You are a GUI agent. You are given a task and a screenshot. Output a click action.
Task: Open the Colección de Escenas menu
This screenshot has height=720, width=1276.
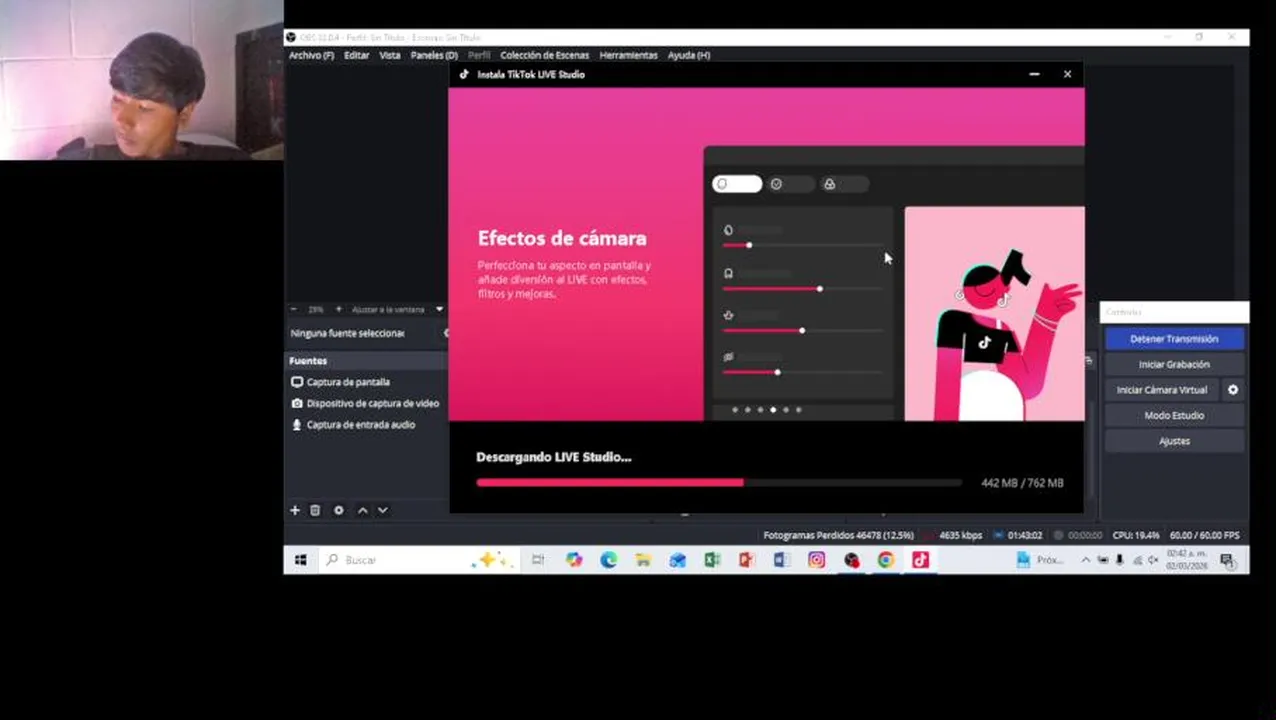point(545,55)
